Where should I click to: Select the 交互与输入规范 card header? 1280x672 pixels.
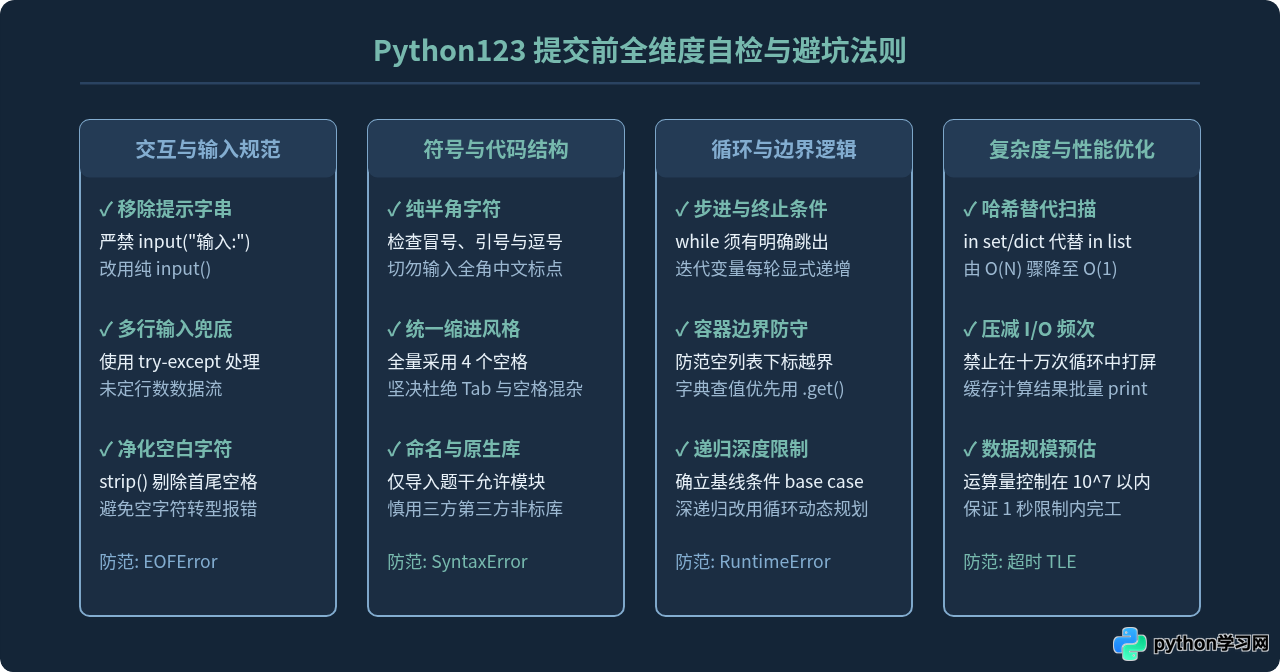[208, 149]
